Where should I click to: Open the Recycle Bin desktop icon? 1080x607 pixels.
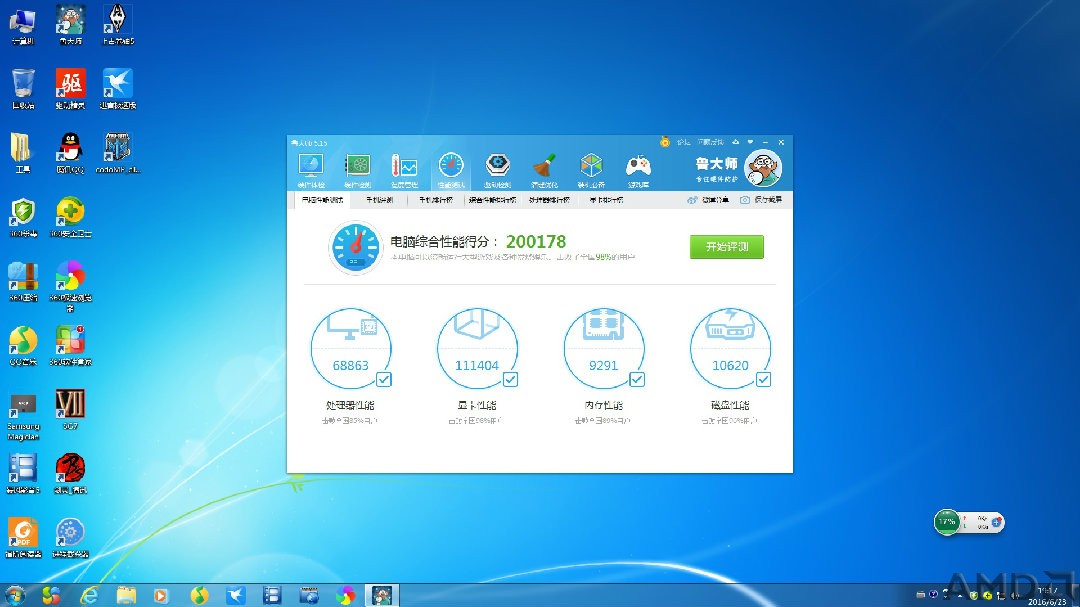(x=23, y=90)
